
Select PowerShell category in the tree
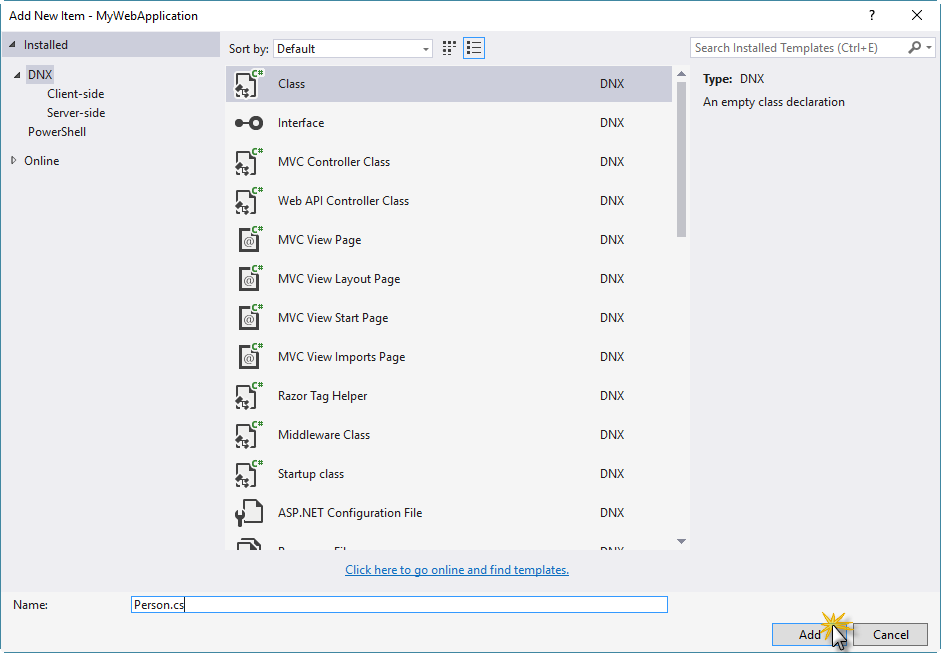pos(57,132)
